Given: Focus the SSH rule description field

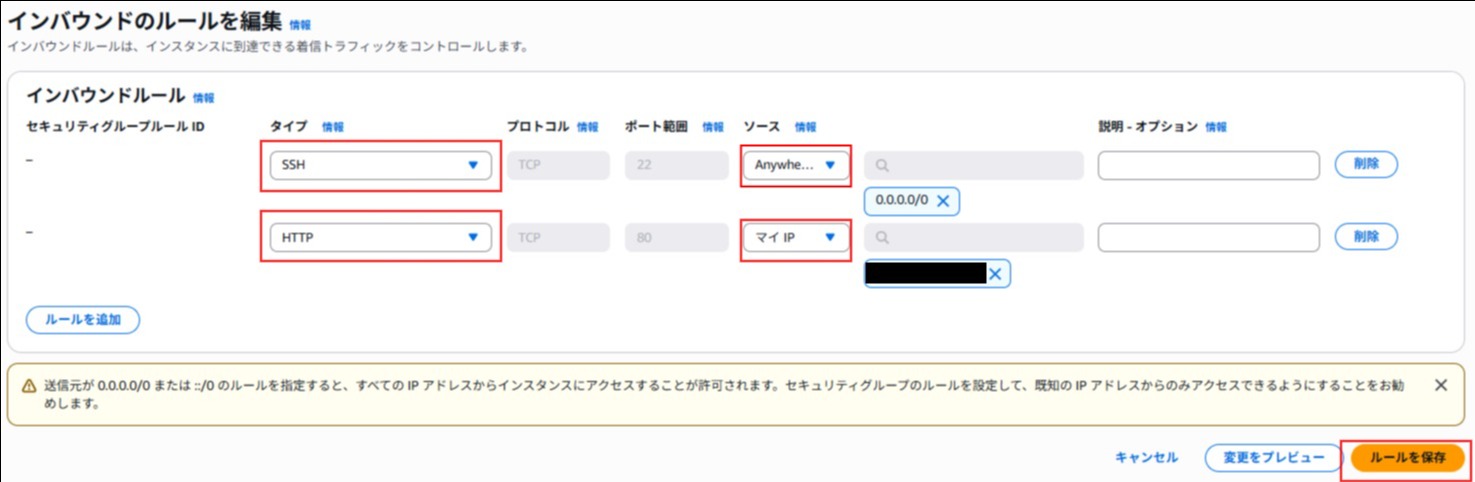Looking at the screenshot, I should coord(1208,165).
